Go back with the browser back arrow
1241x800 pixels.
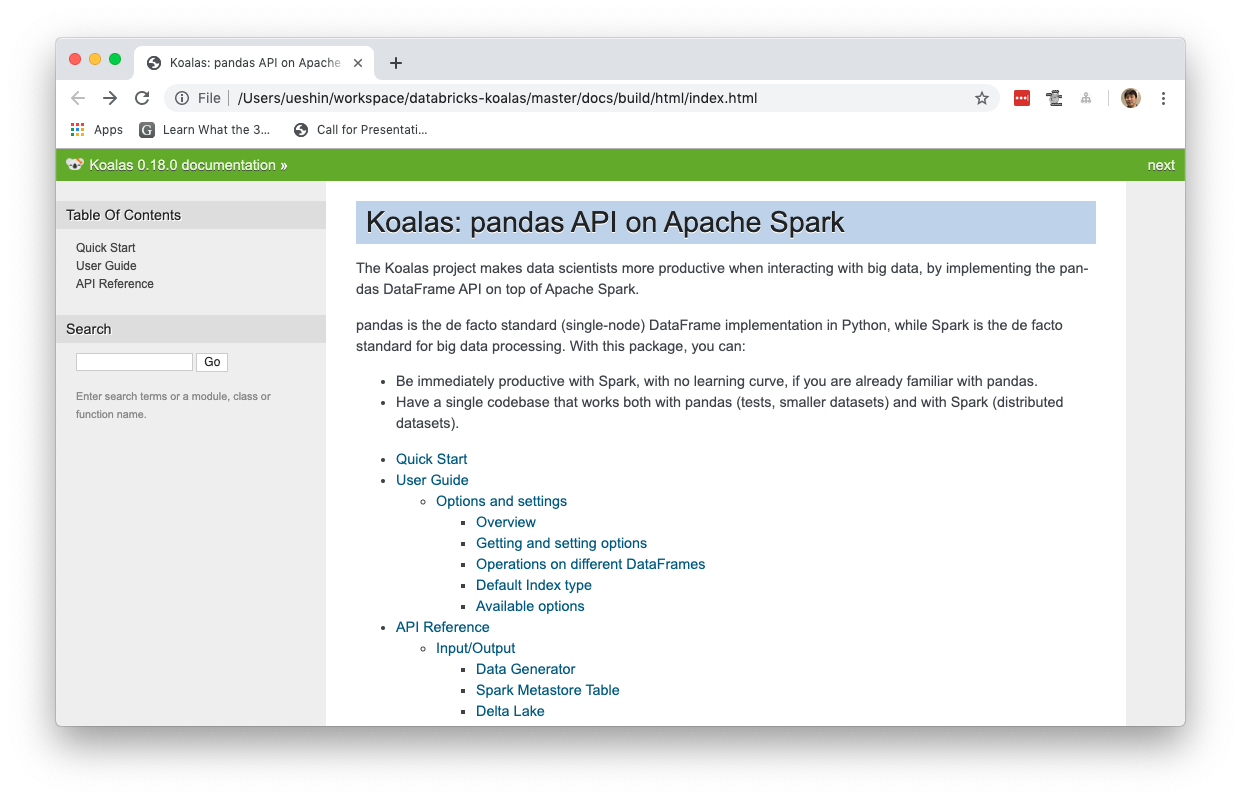pos(78,98)
